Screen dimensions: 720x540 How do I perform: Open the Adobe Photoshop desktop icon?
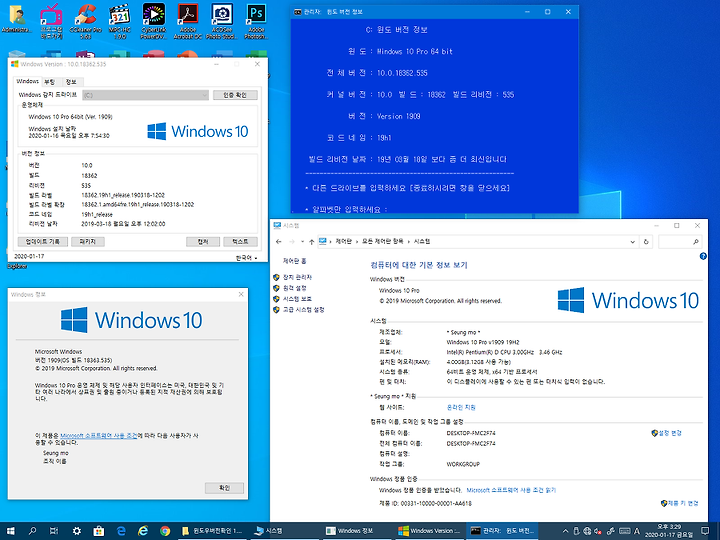(x=256, y=21)
